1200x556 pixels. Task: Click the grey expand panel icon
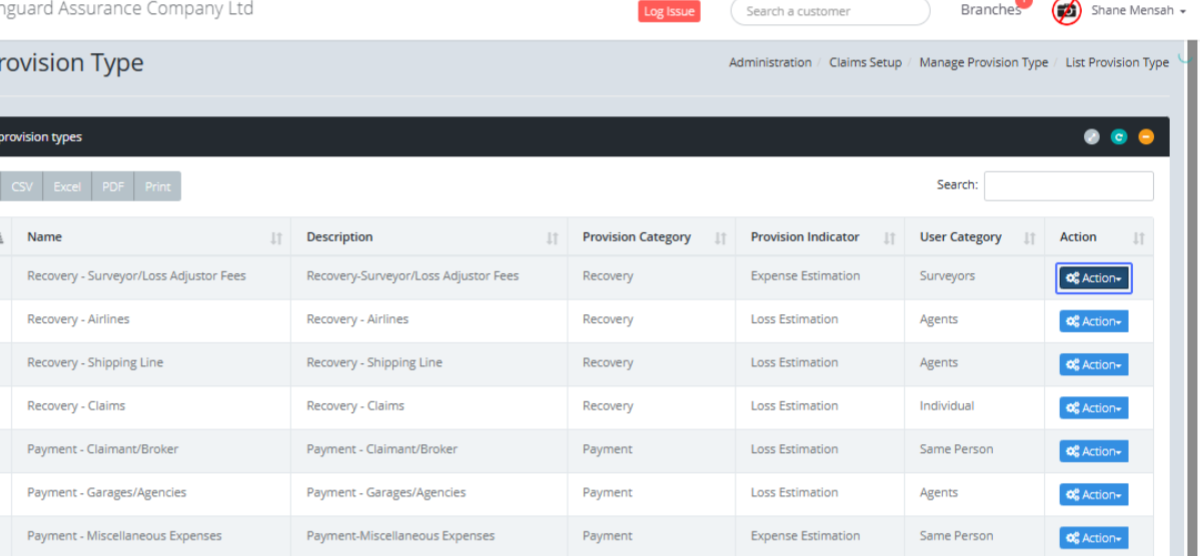coord(1092,137)
